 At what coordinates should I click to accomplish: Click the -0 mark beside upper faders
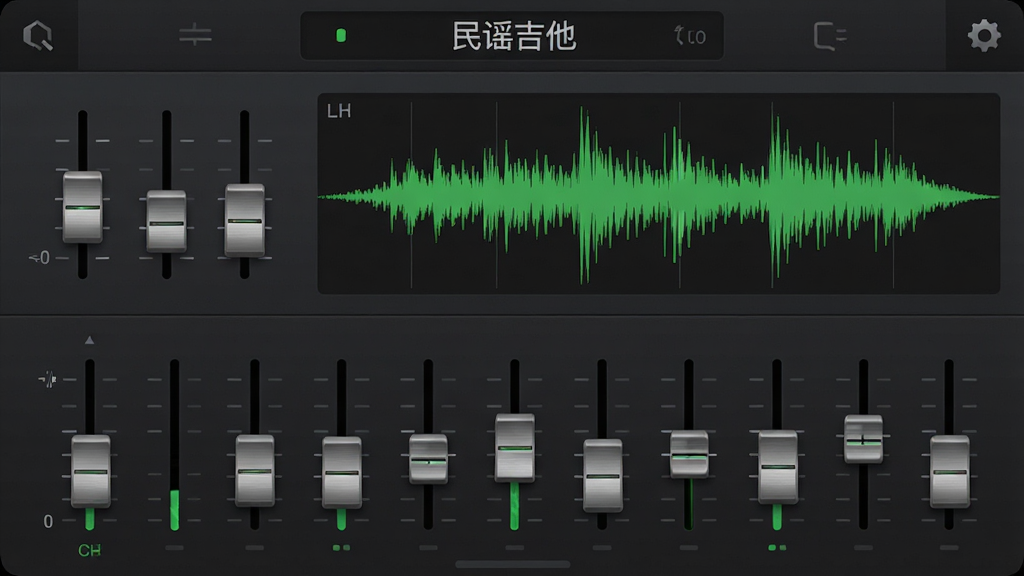point(39,258)
